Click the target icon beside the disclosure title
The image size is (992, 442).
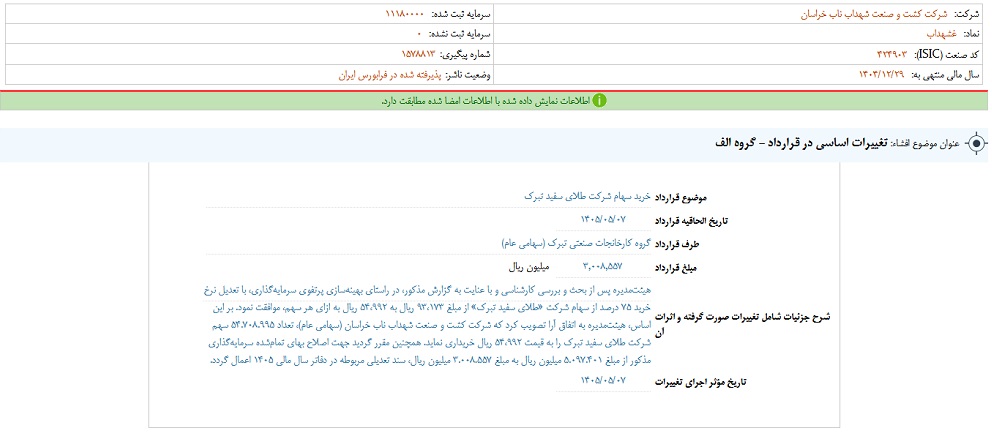pyautogui.click(x=977, y=144)
